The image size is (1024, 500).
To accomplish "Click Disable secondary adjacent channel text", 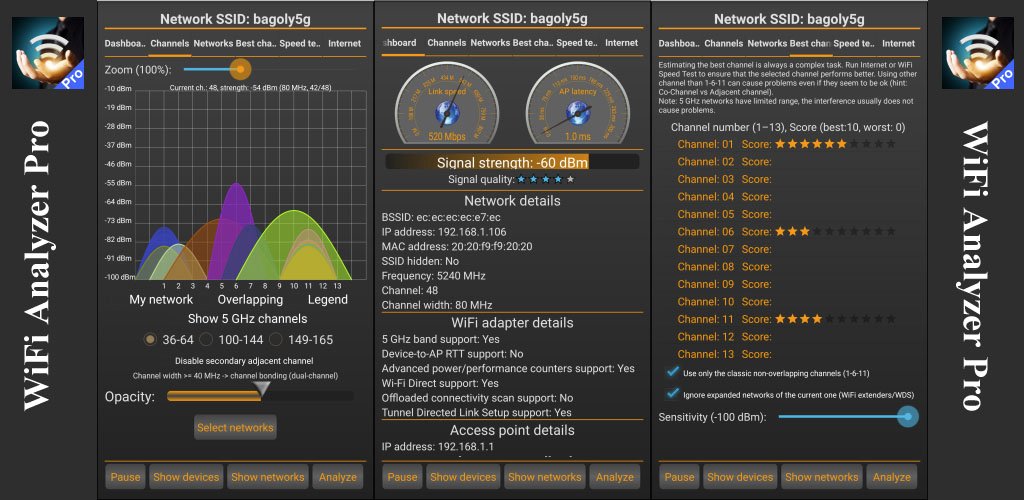I will tap(244, 360).
